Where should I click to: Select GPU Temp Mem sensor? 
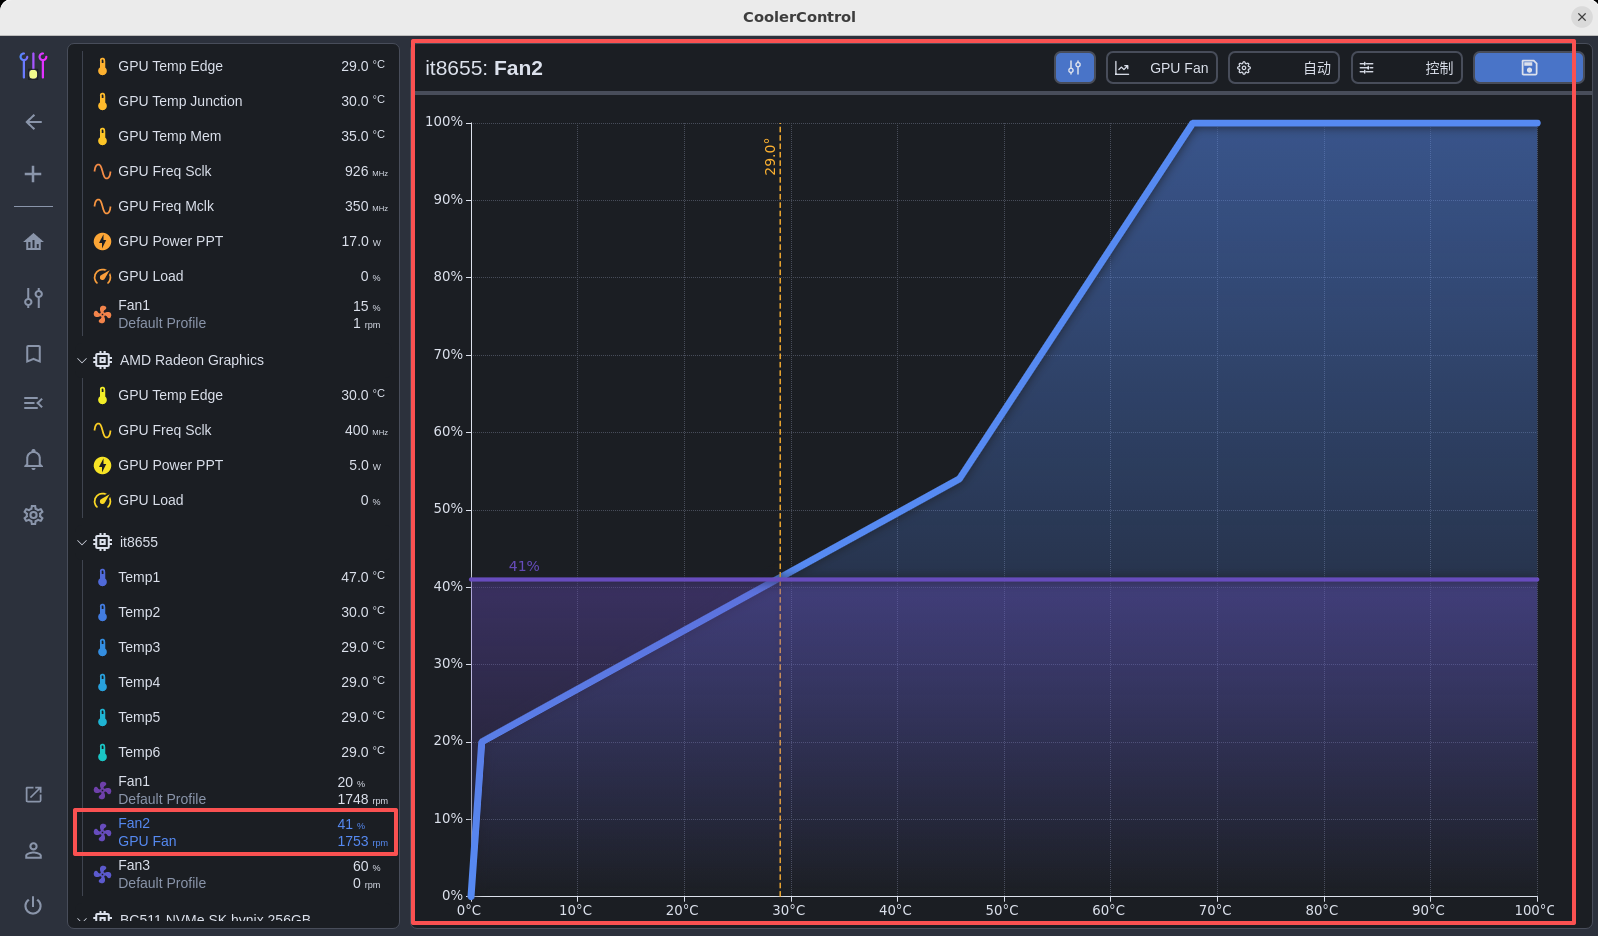coord(236,136)
